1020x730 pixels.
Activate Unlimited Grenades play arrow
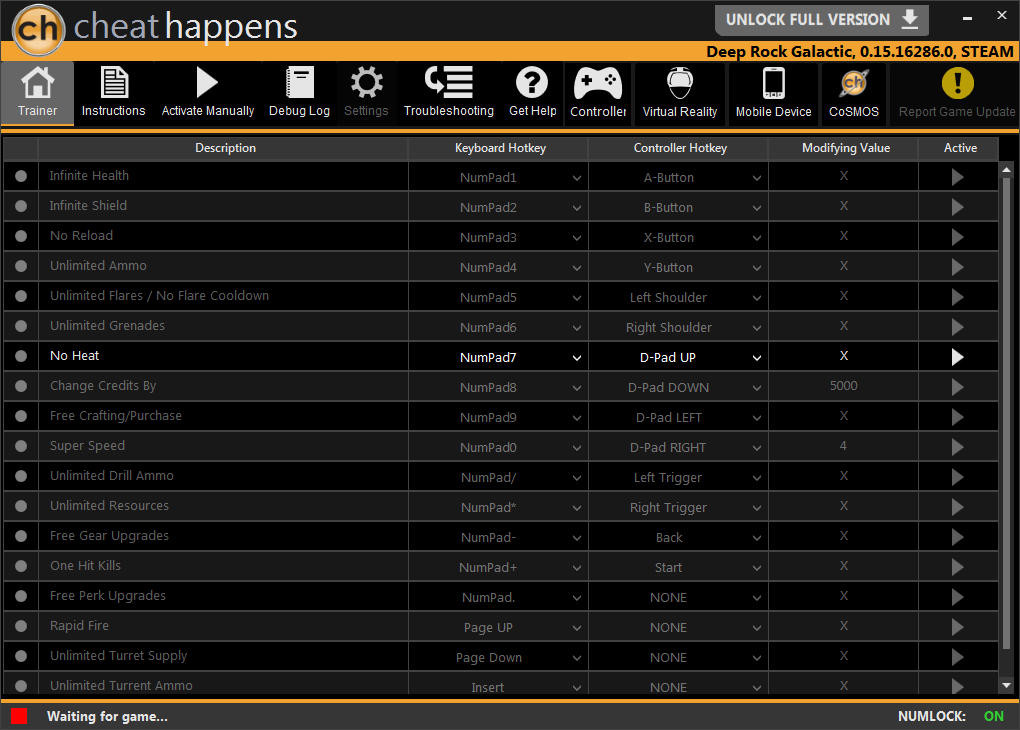point(957,327)
